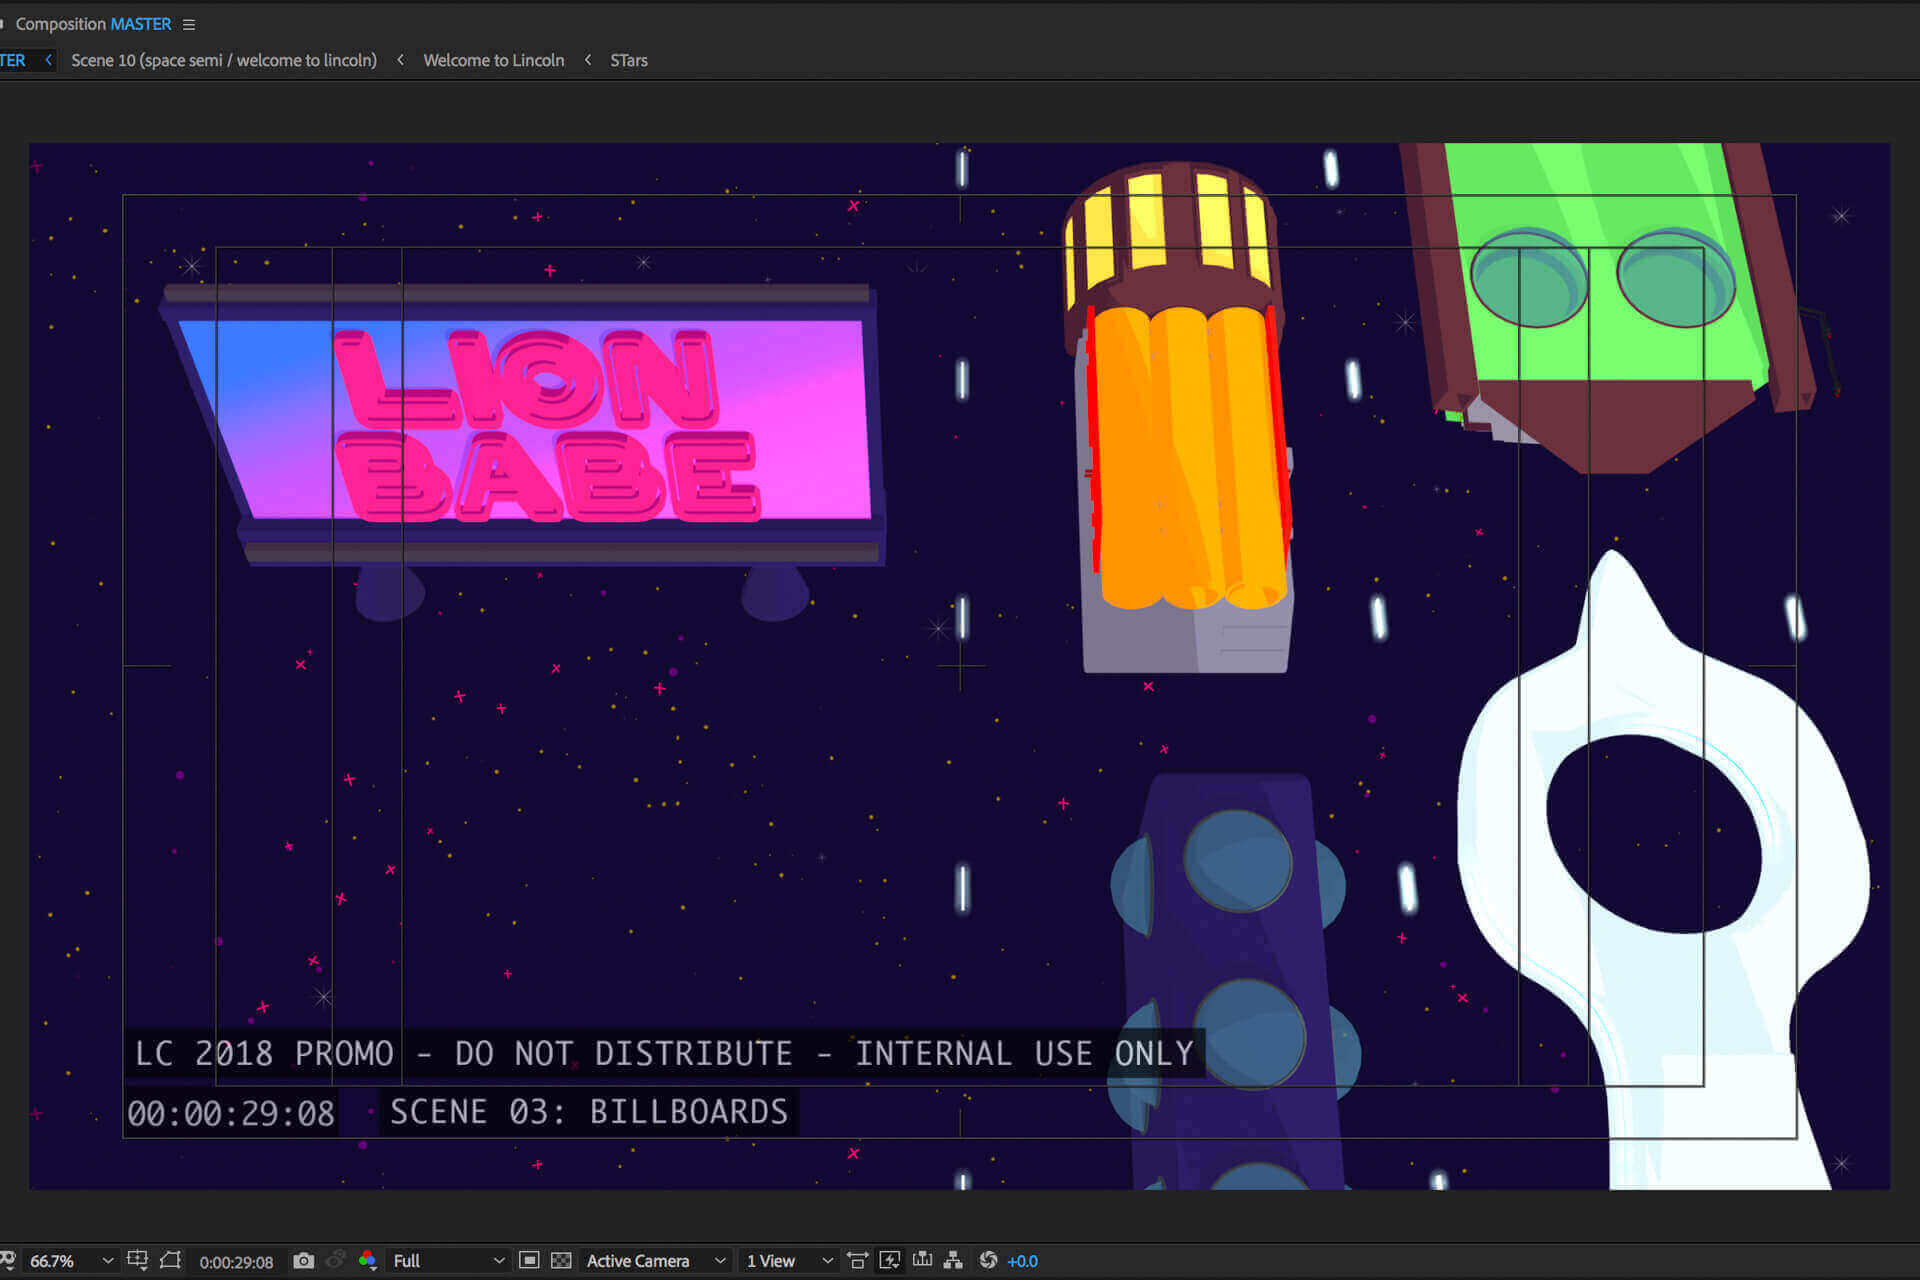
Task: Click the blue arrow beside the MASTER breadcrumb
Action: point(48,60)
